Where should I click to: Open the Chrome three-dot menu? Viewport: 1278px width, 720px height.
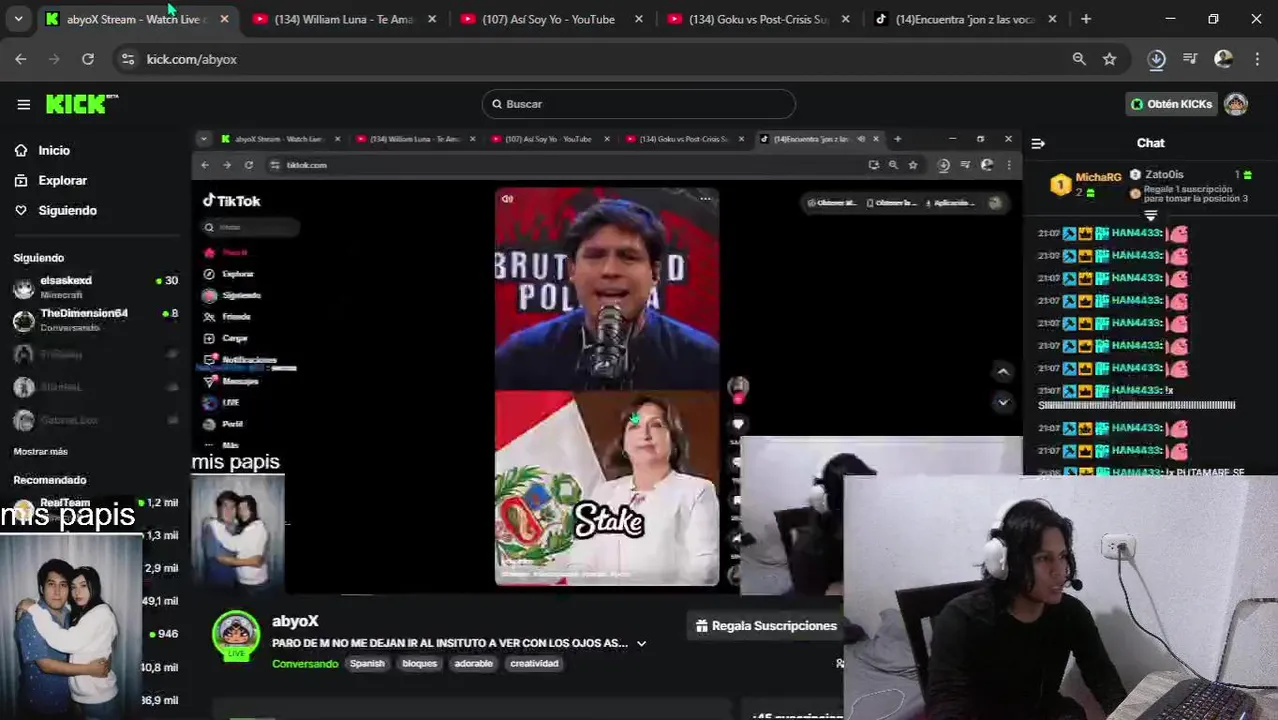click(x=1257, y=59)
